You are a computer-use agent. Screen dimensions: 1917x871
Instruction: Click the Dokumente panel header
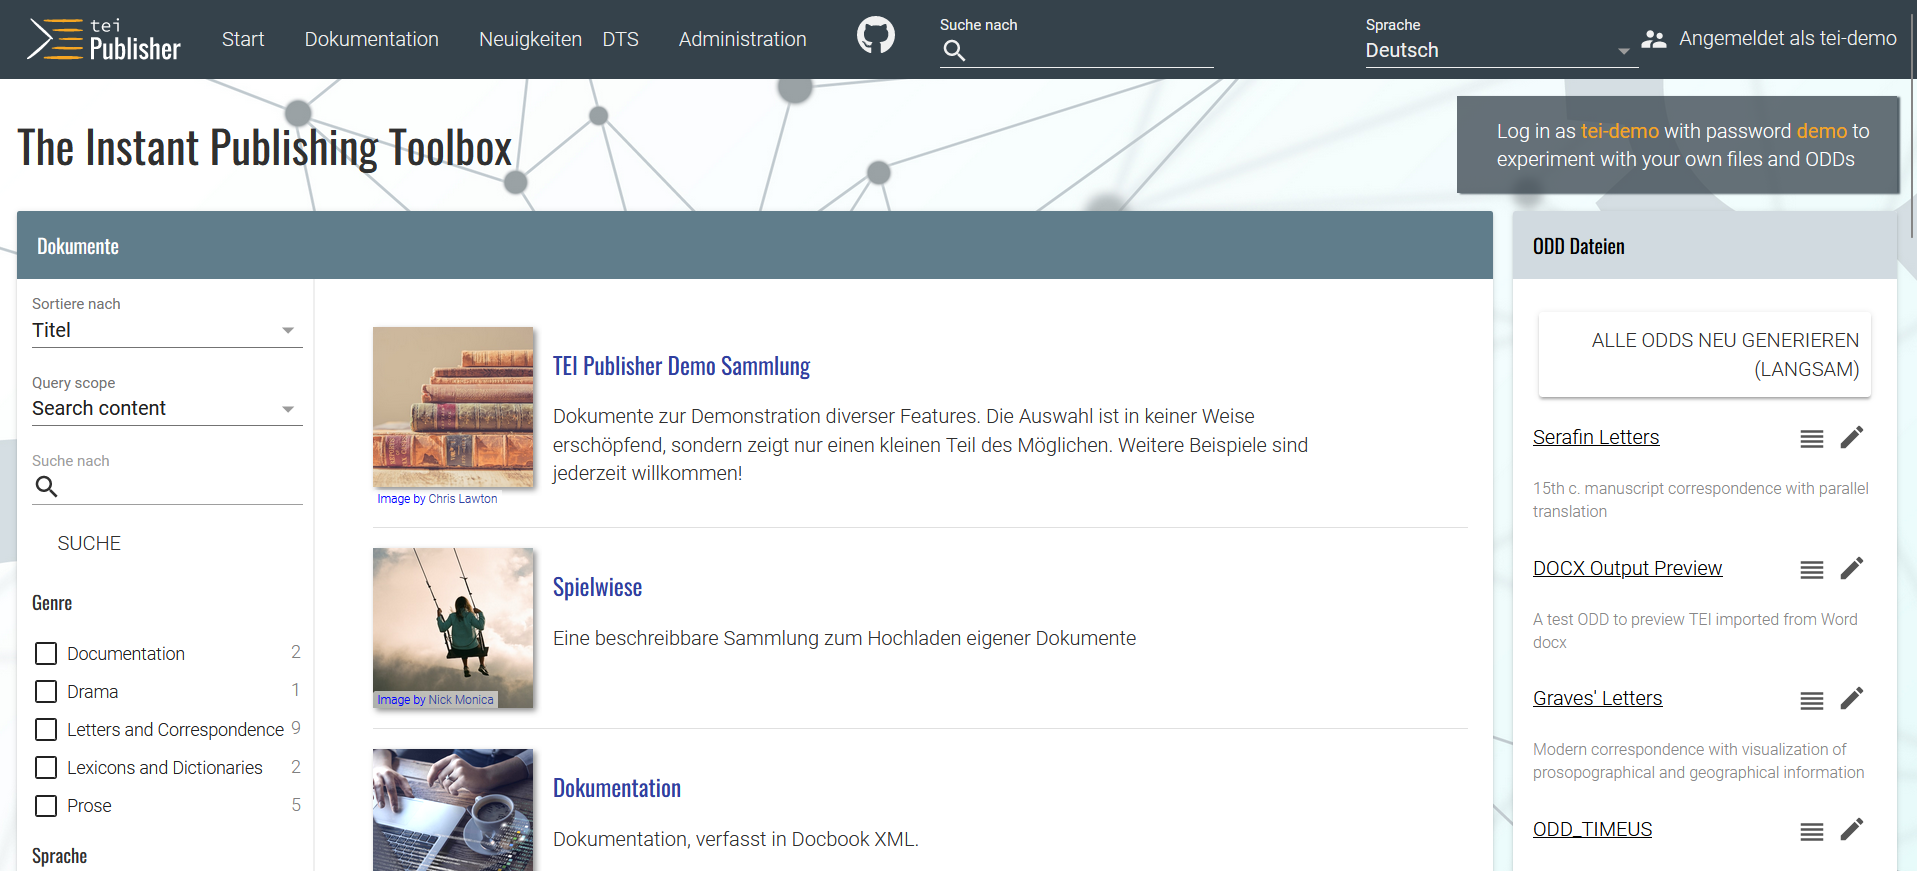click(755, 245)
